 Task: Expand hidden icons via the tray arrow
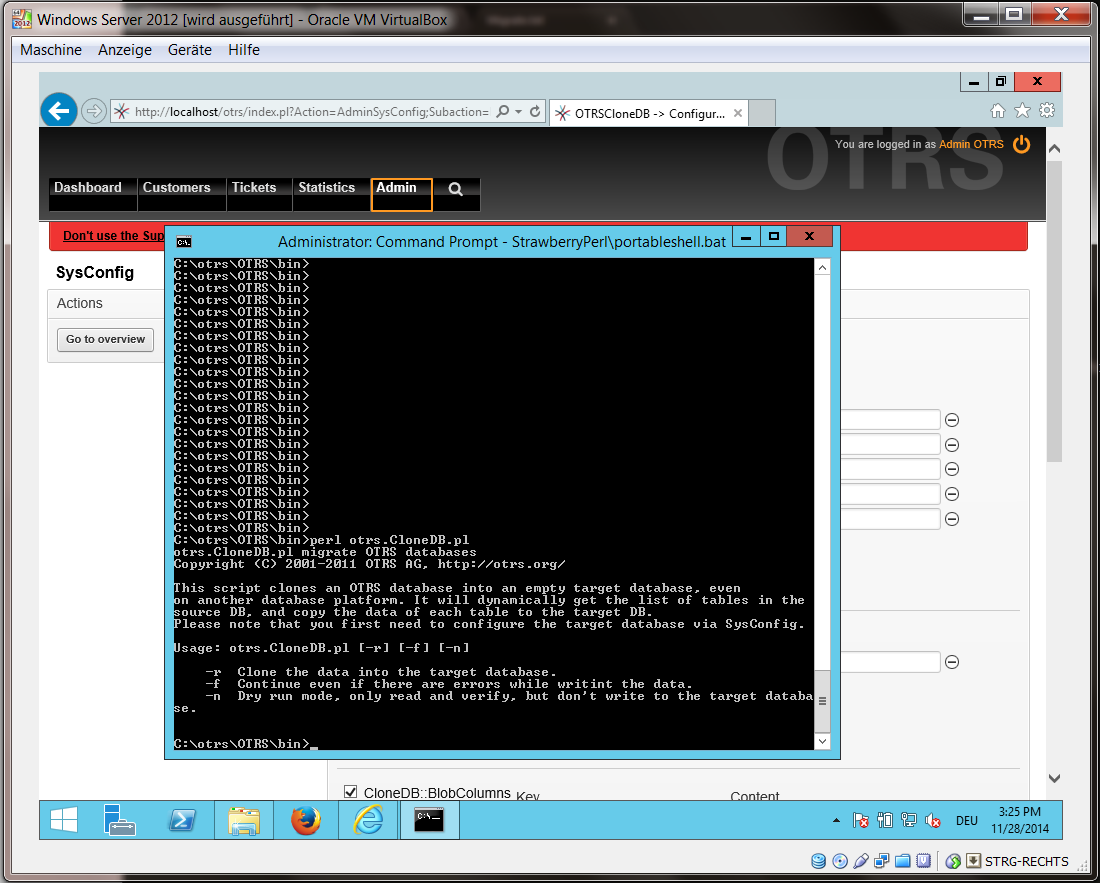coord(837,819)
